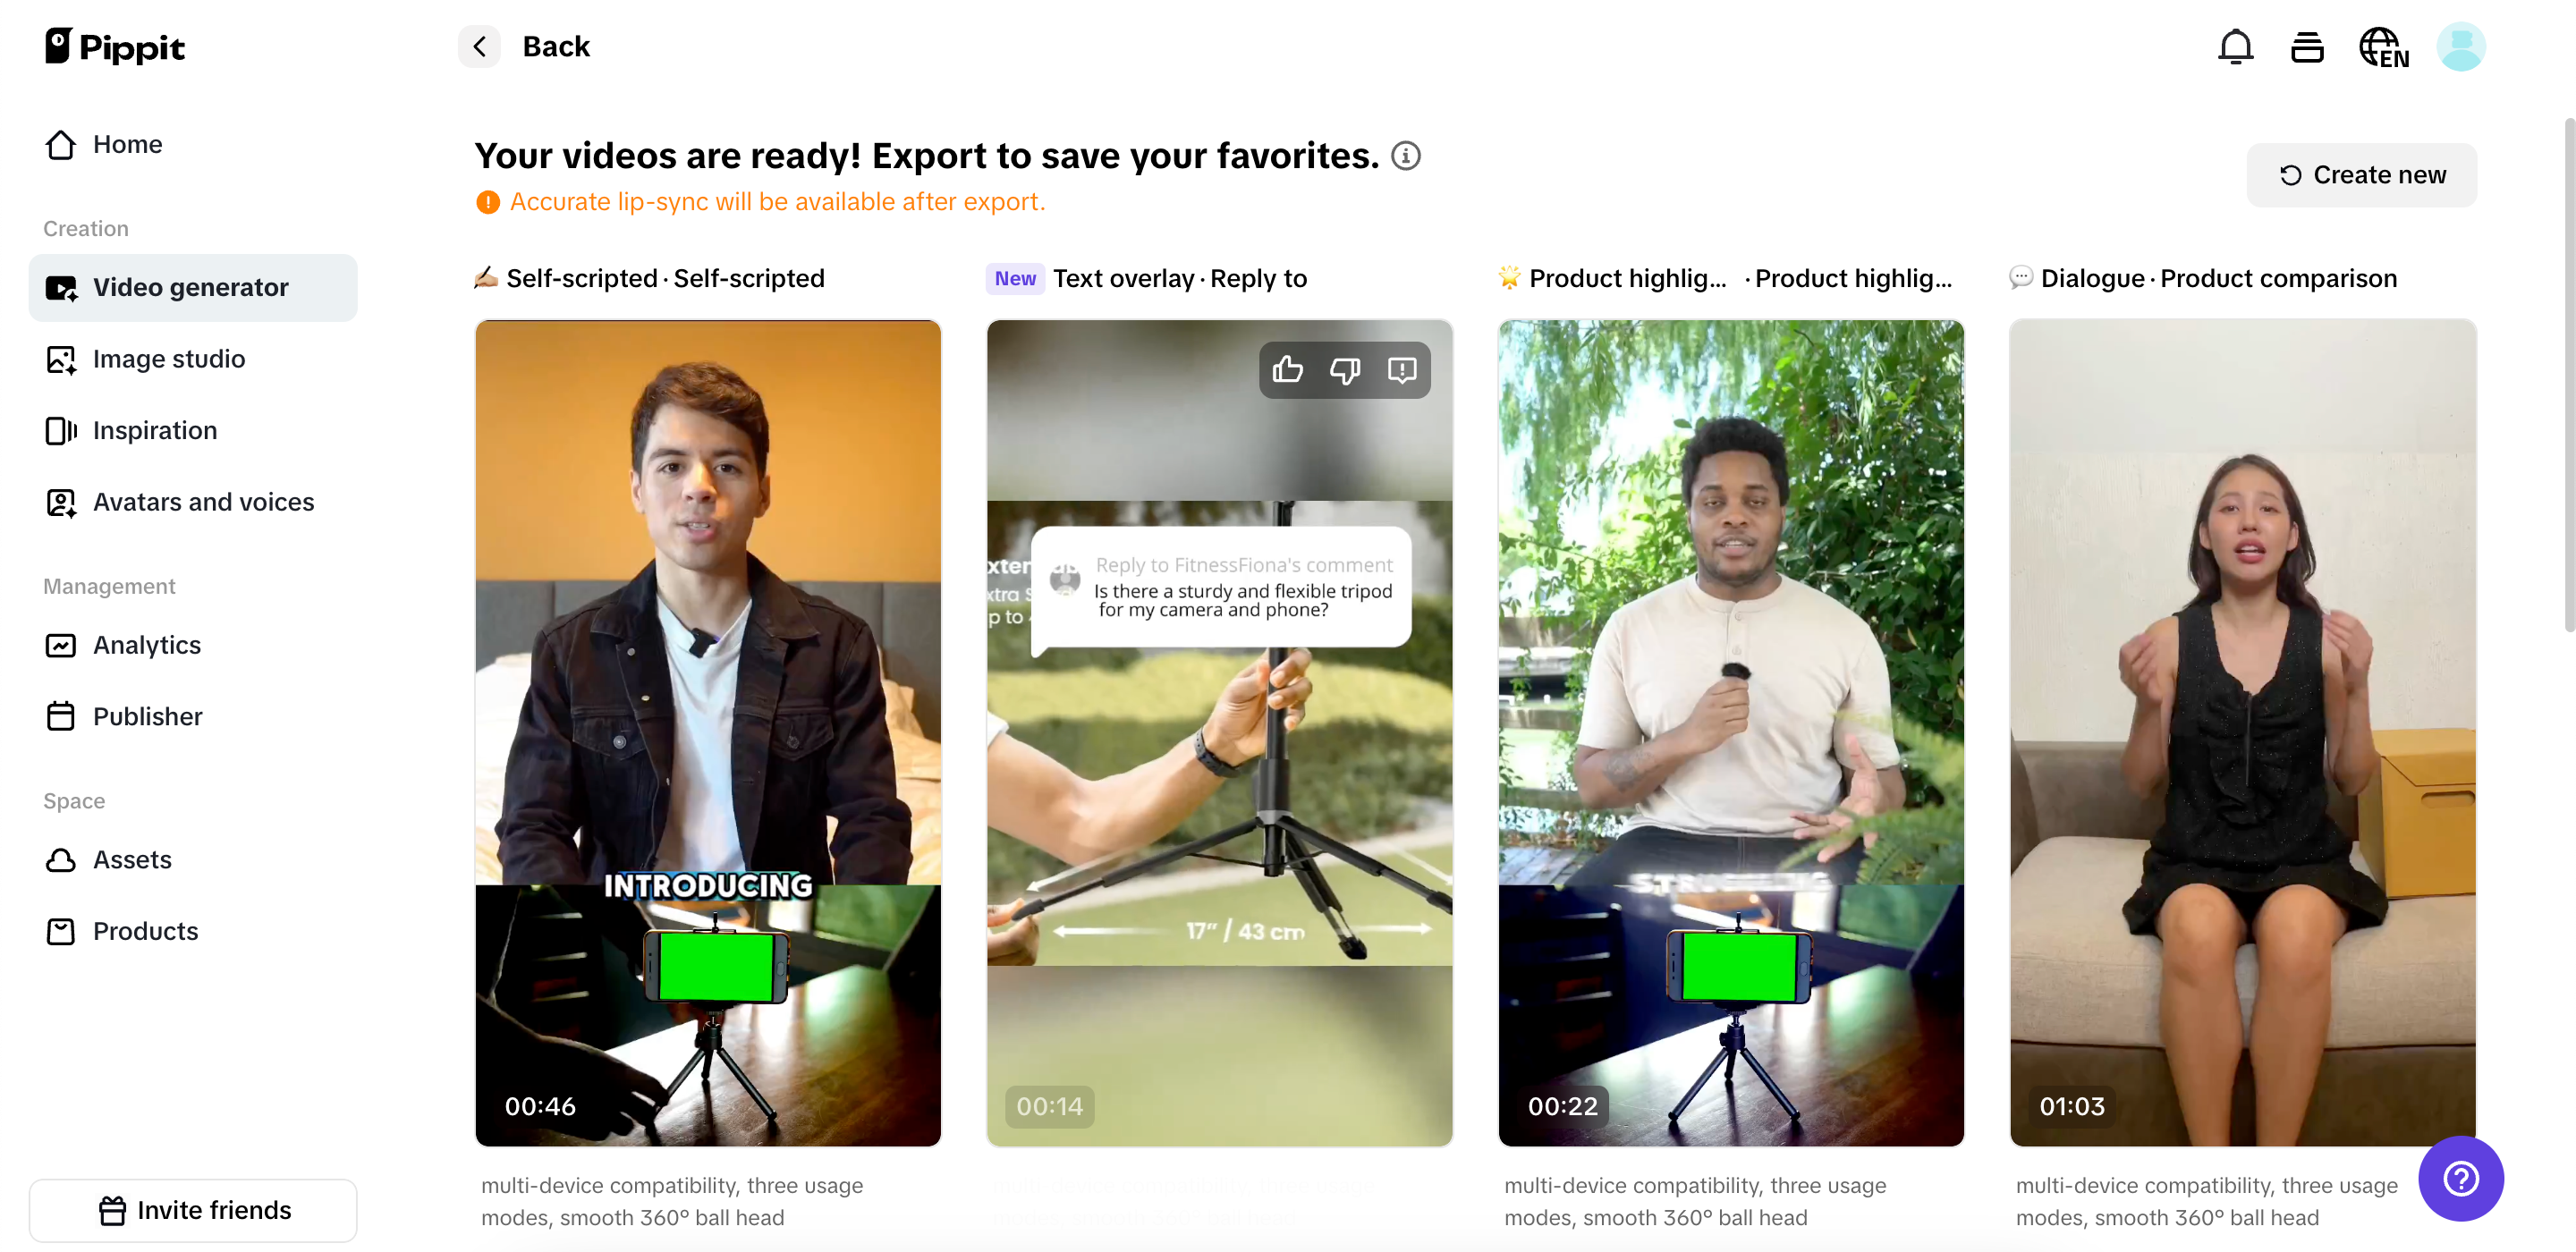The image size is (2576, 1252).
Task: Open the user profile avatar menu
Action: 2460,47
